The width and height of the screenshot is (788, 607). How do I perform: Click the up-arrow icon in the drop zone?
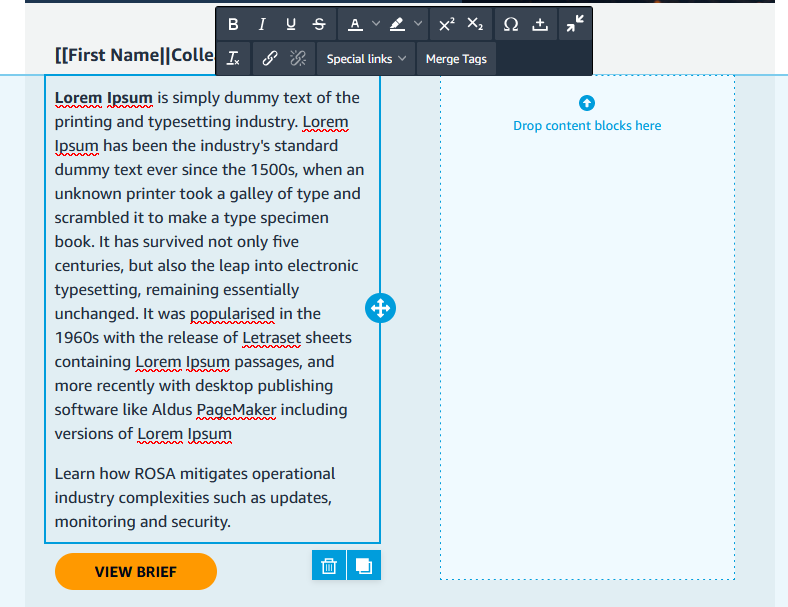[x=586, y=103]
